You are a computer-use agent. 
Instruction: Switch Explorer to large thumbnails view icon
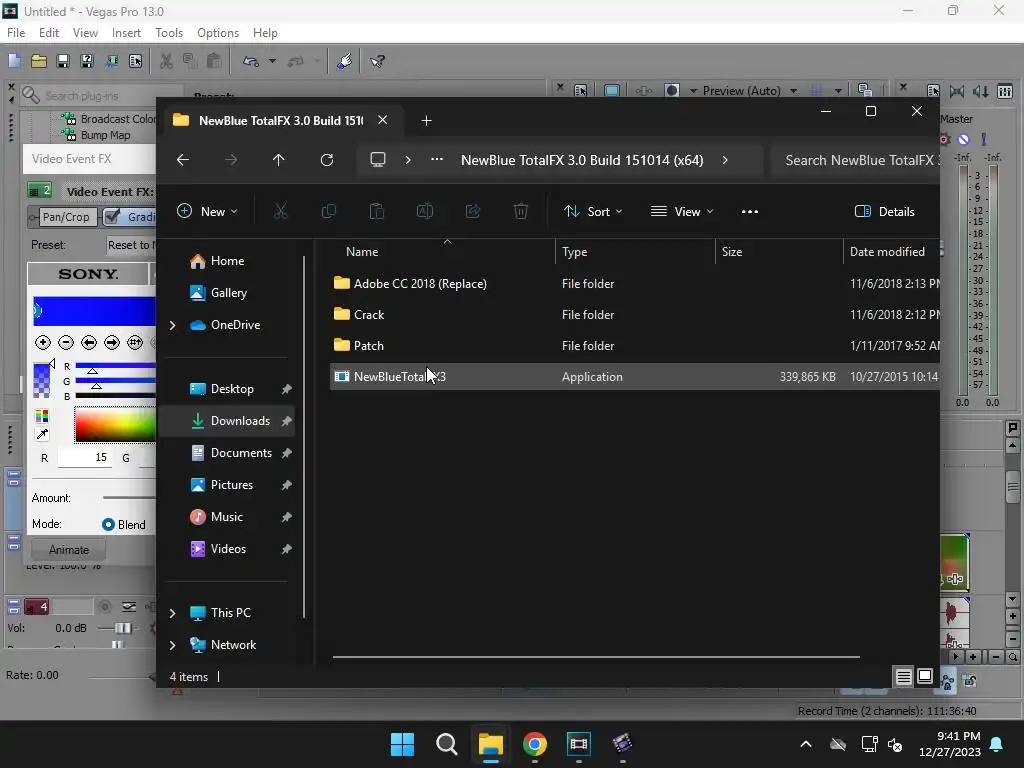pos(925,676)
